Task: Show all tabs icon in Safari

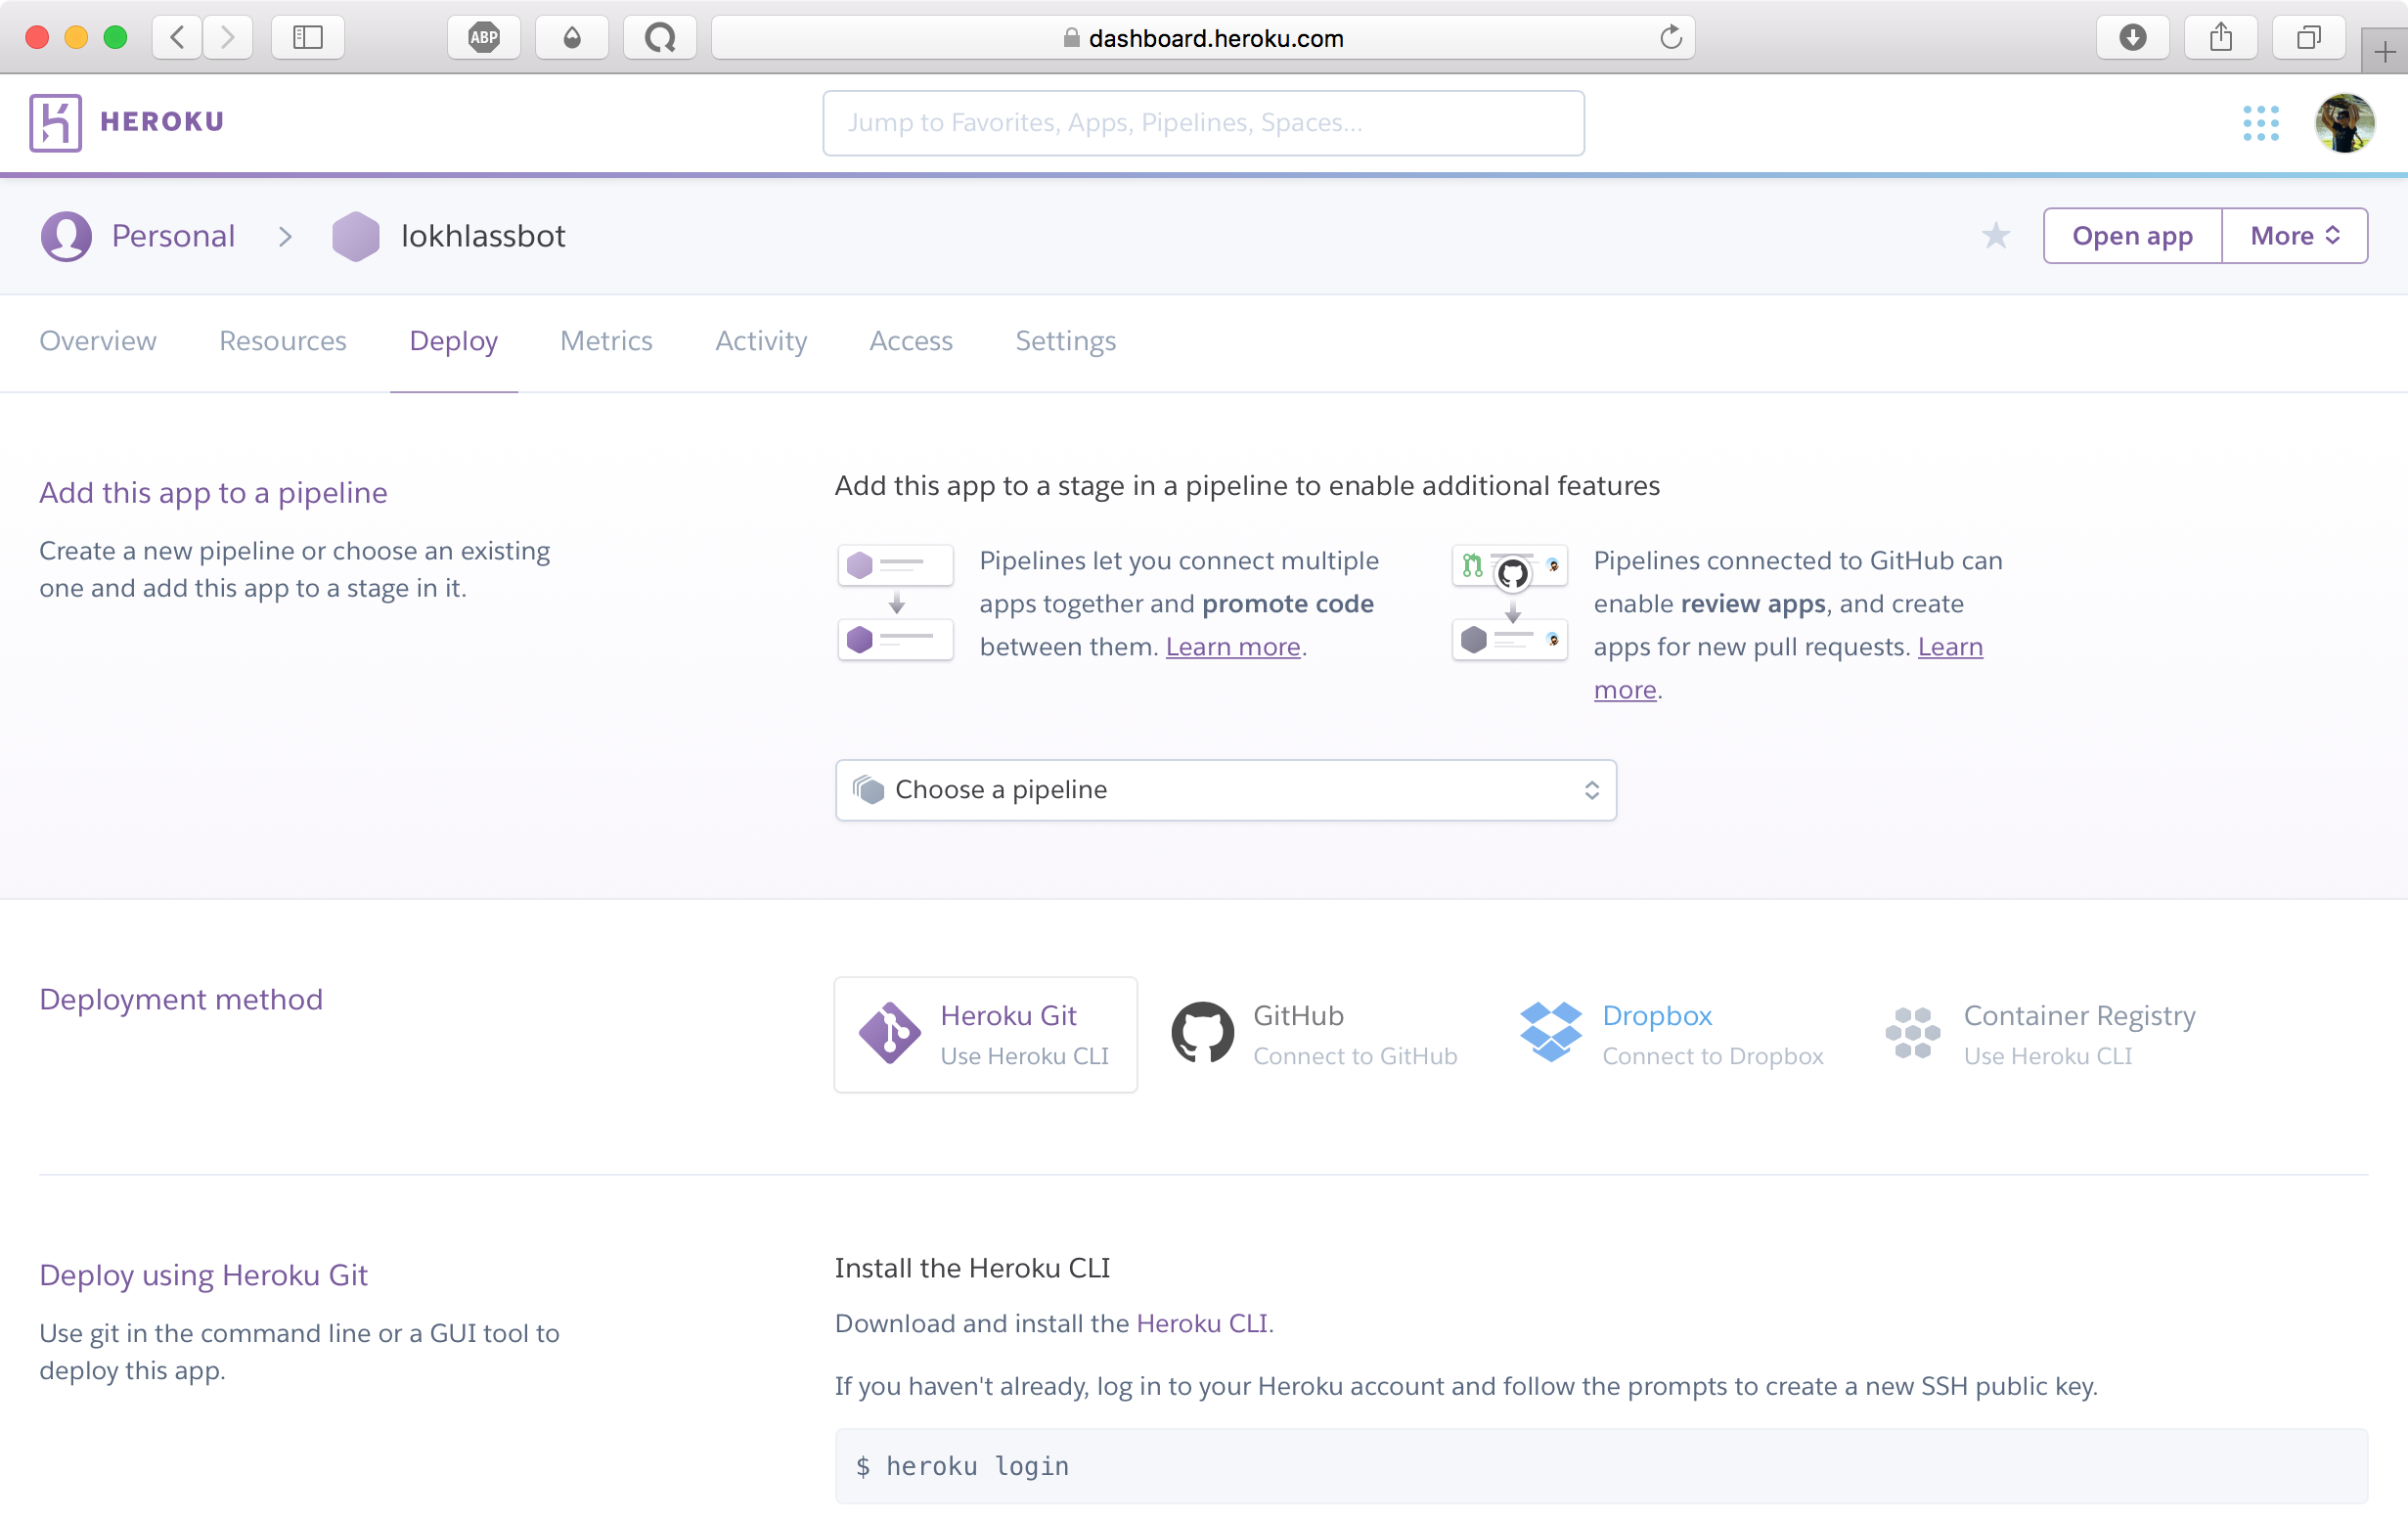Action: pyautogui.click(x=2308, y=38)
